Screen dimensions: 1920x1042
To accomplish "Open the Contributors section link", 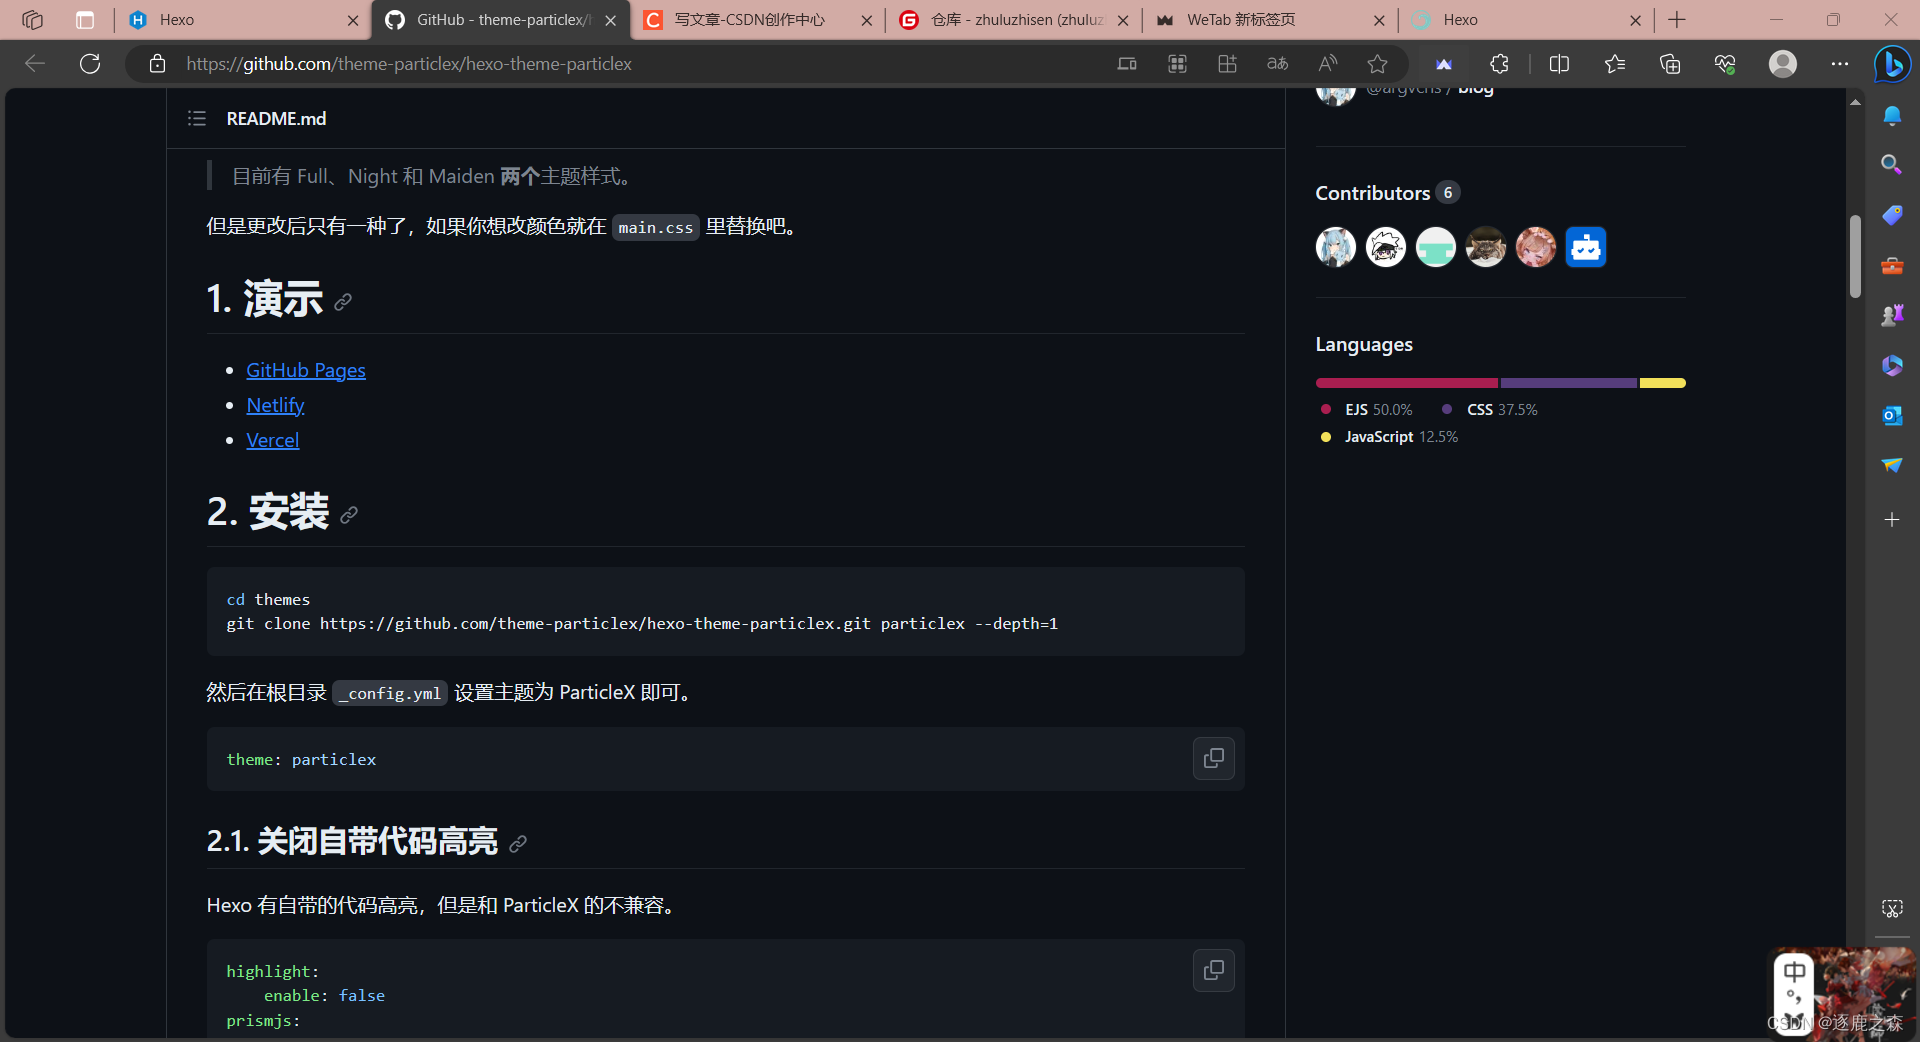I will tap(1387, 193).
